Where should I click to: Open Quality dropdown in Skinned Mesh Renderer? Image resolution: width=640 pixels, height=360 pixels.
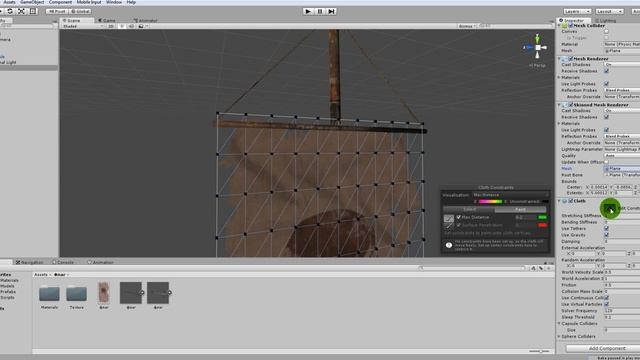[622, 156]
